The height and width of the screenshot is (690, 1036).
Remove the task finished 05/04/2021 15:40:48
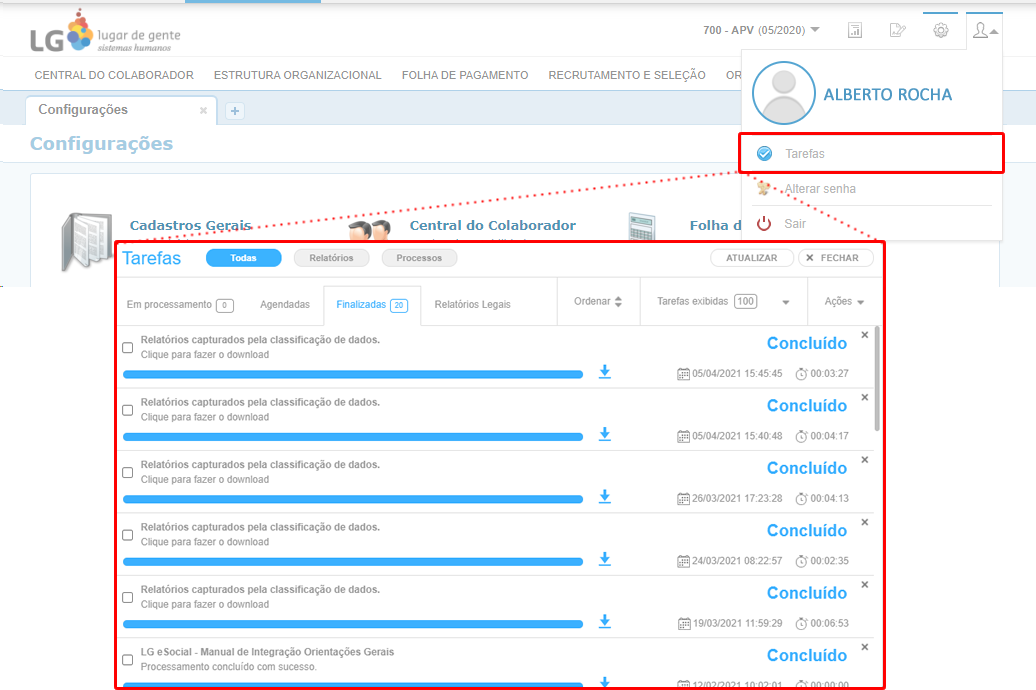[865, 397]
